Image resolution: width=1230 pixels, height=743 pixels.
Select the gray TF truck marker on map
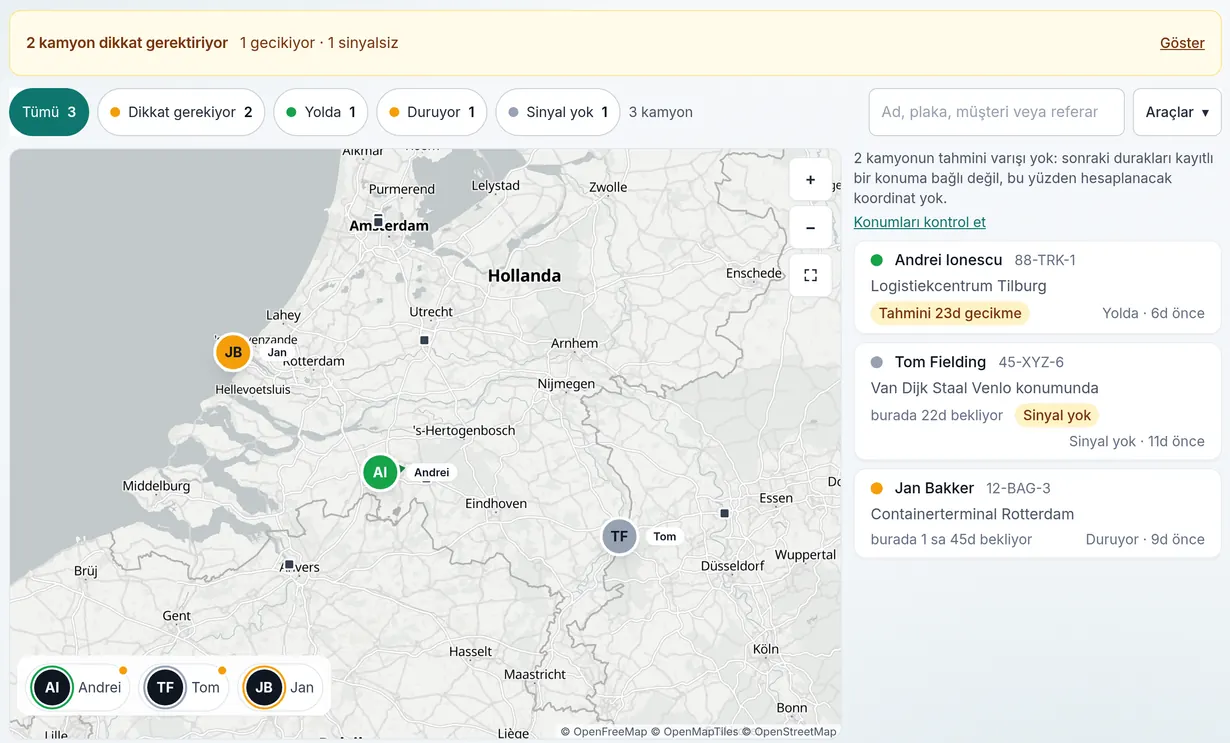point(619,536)
